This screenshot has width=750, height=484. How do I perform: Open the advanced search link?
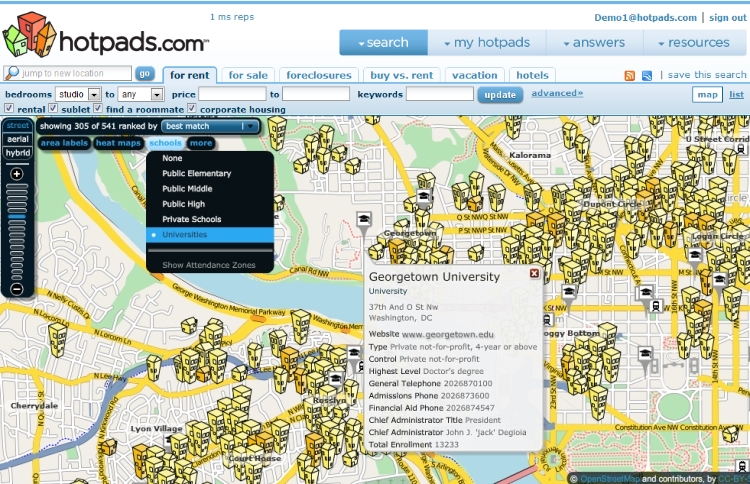(x=557, y=93)
